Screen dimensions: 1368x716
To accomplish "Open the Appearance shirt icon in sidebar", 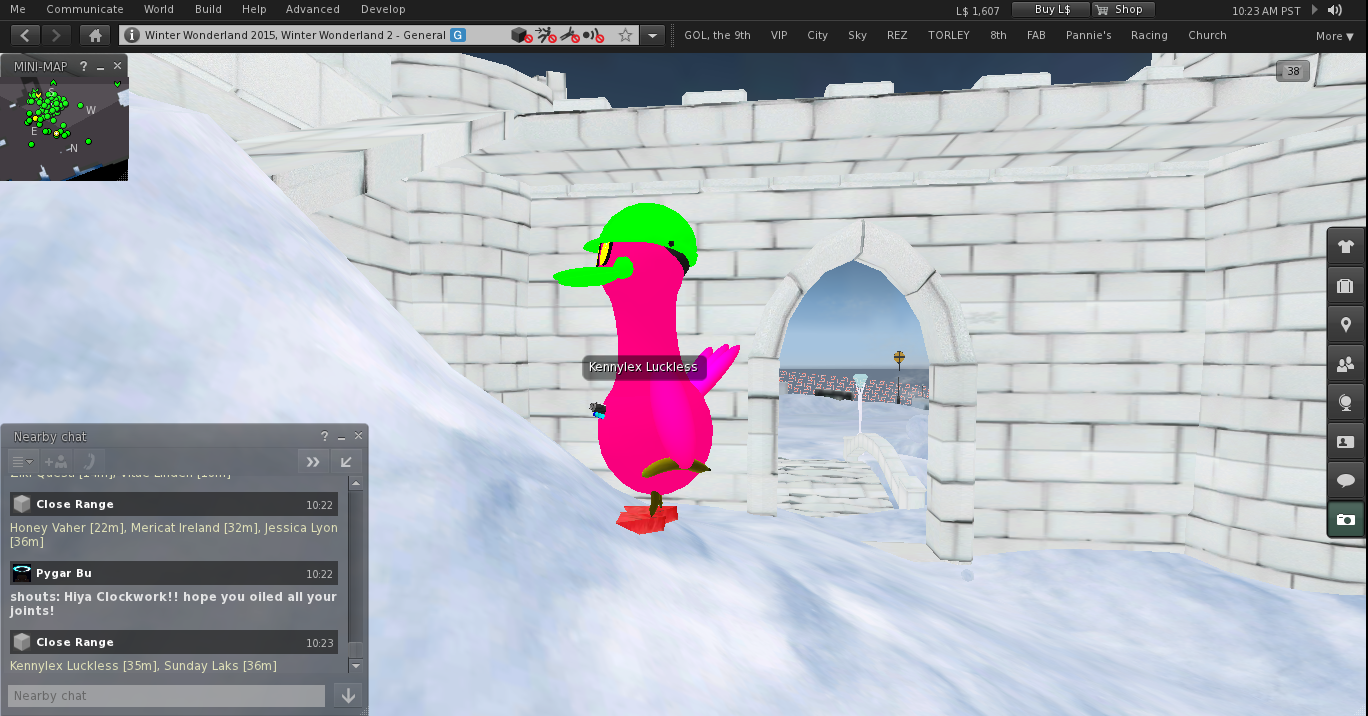I will (x=1345, y=247).
